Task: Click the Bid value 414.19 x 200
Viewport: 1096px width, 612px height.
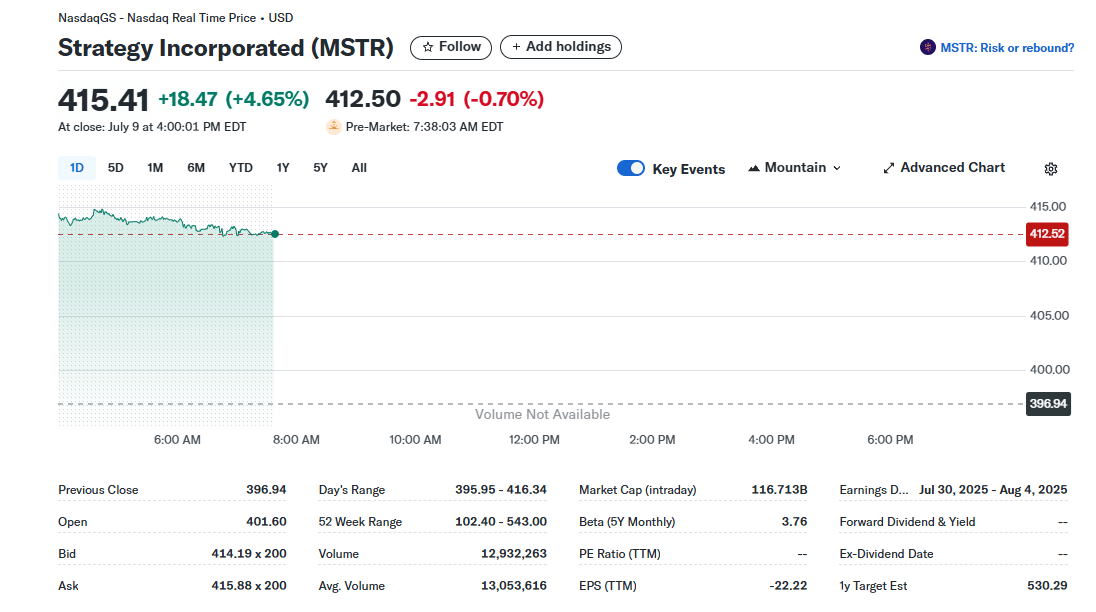Action: click(x=249, y=553)
